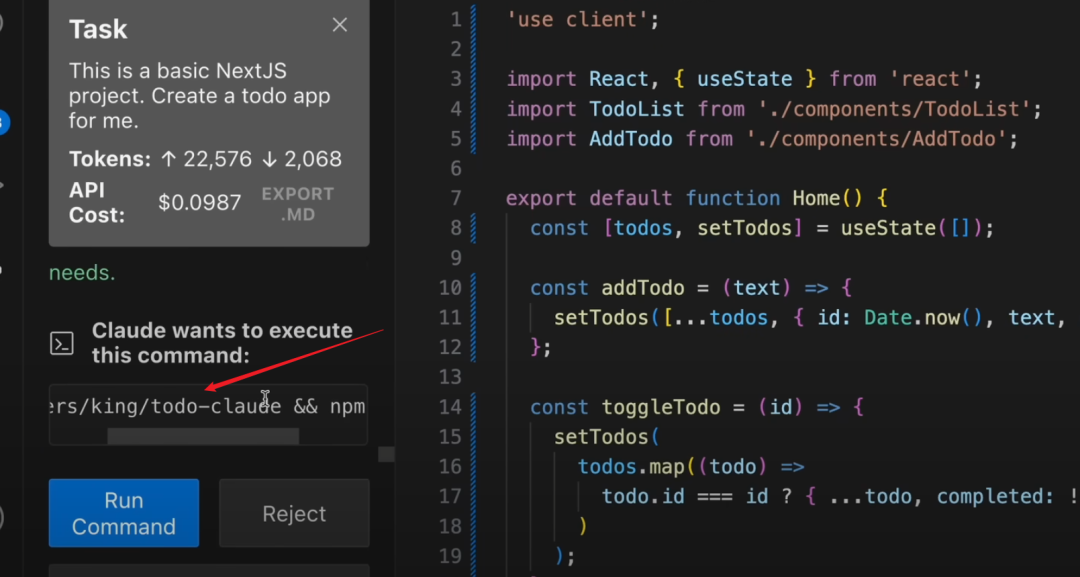This screenshot has height=577, width=1080.
Task: Click the "Claude wants to execute this command:" label
Action: tap(222, 343)
